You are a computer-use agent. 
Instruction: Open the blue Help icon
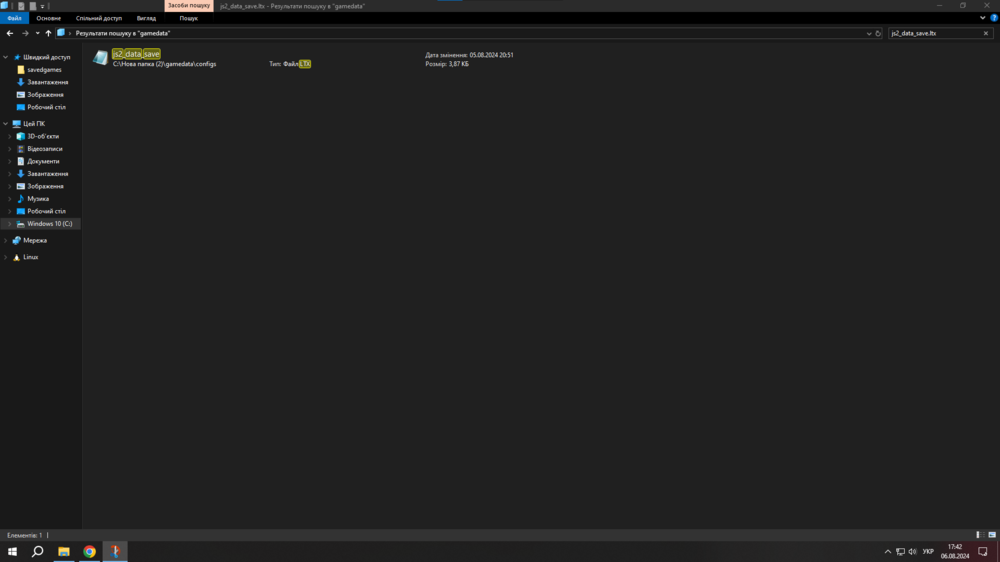[x=994, y=18]
